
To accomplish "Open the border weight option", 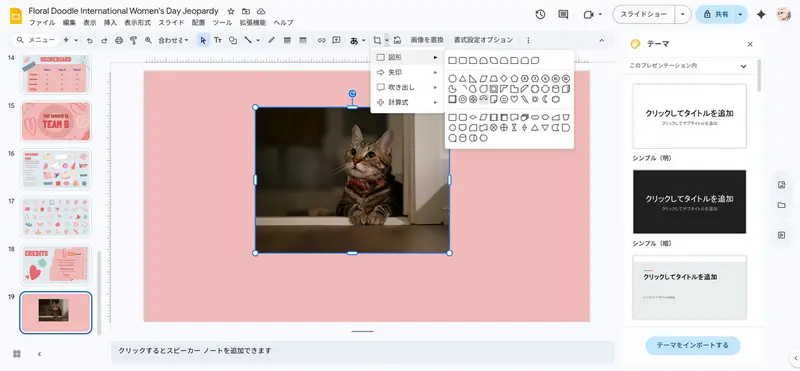I will pos(287,40).
